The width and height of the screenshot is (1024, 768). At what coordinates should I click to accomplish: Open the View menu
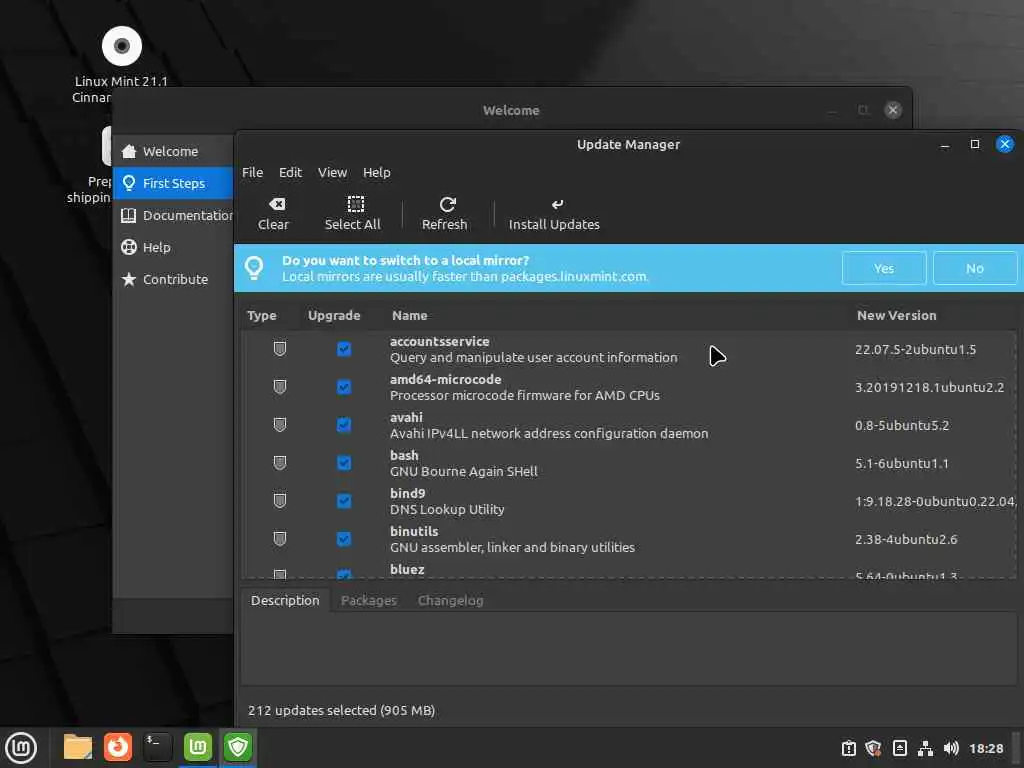click(x=332, y=172)
